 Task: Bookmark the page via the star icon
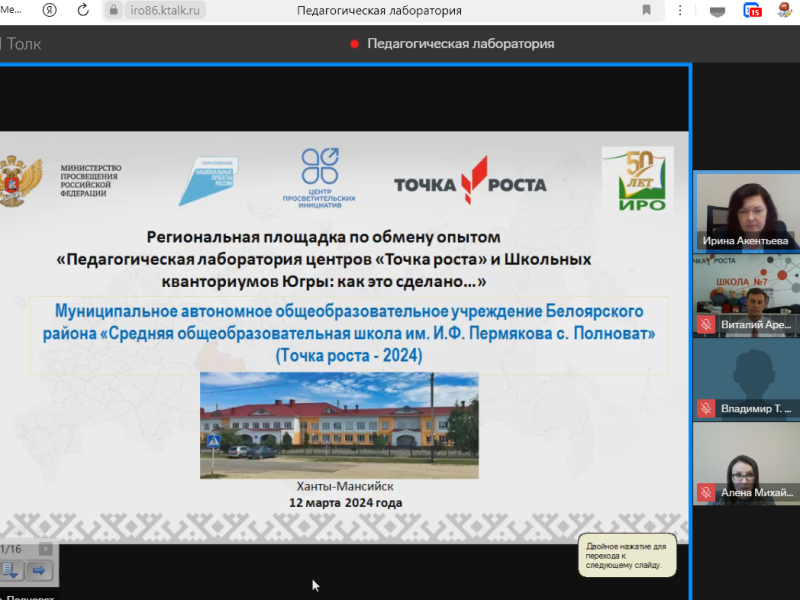(x=646, y=11)
